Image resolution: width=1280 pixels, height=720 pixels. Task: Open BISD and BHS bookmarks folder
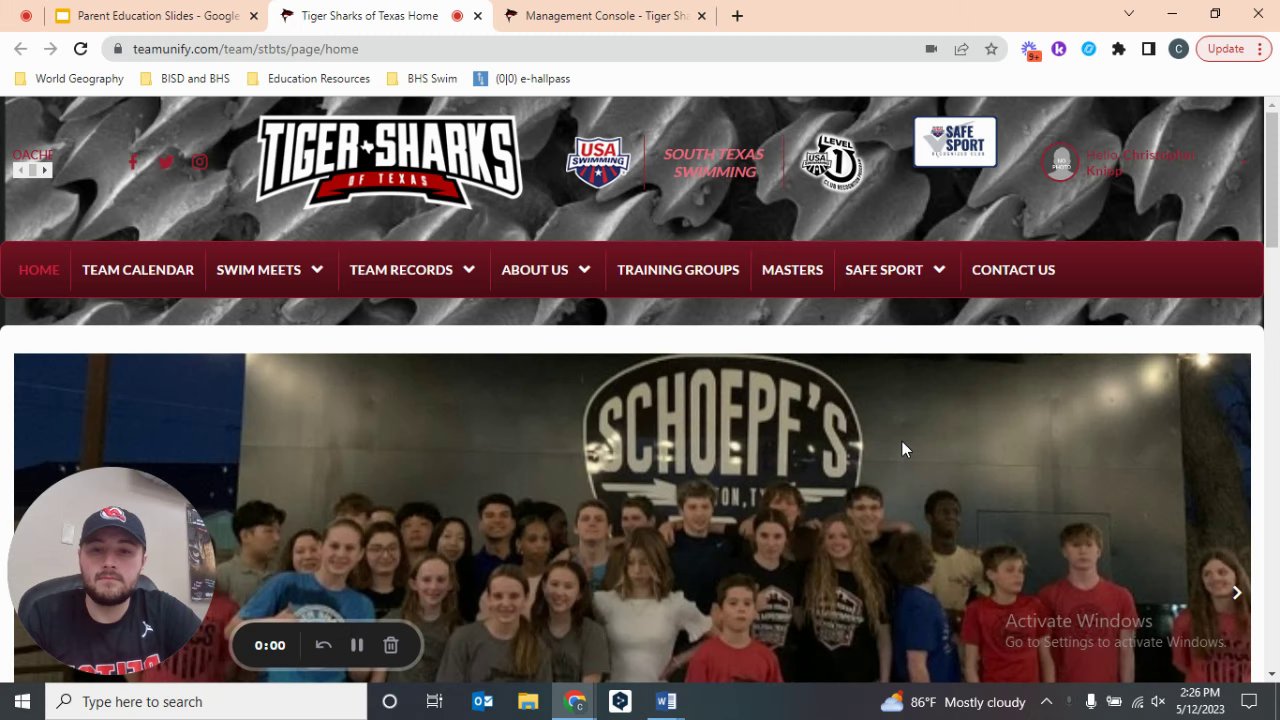point(185,79)
